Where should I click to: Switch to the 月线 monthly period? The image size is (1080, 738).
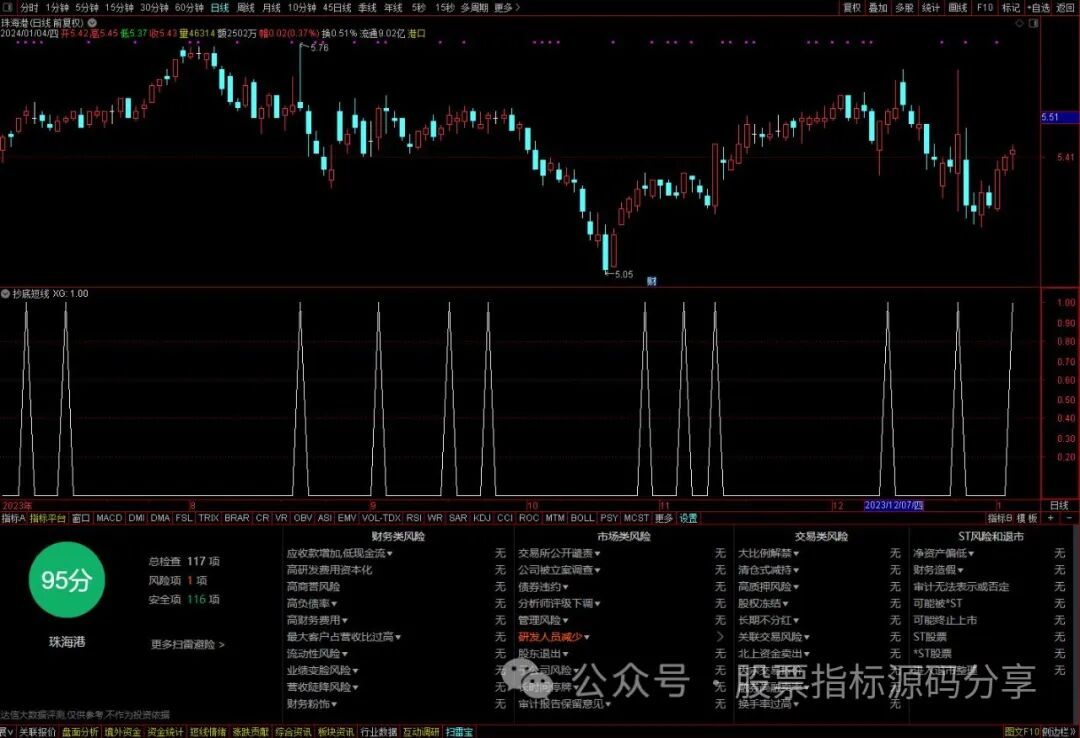pos(271,7)
